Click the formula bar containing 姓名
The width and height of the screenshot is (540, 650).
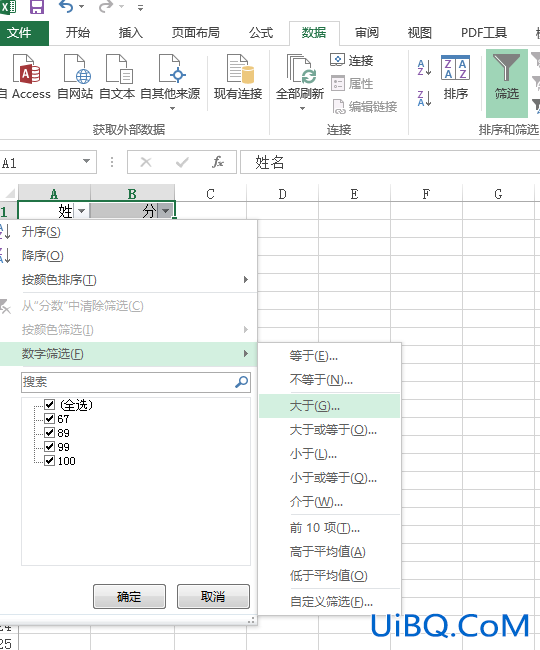click(x=390, y=162)
